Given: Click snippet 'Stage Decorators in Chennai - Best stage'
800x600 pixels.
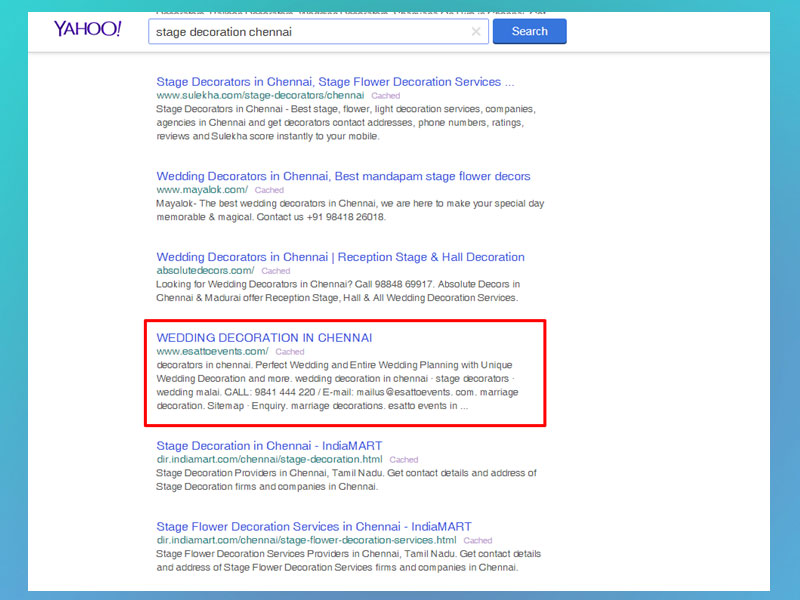Looking at the screenshot, I should (x=247, y=109).
